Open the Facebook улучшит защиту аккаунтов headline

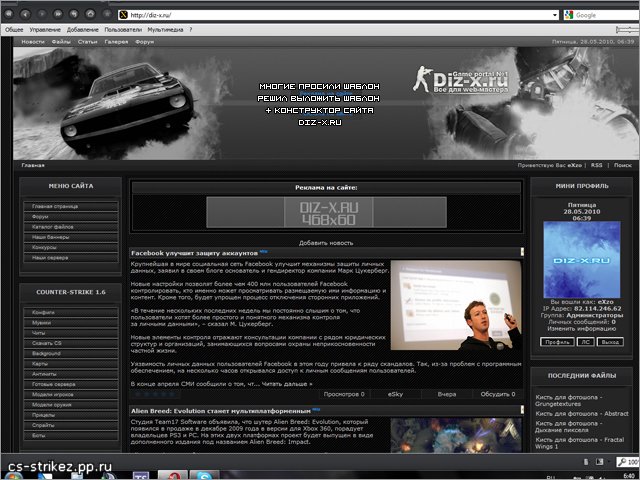194,253
